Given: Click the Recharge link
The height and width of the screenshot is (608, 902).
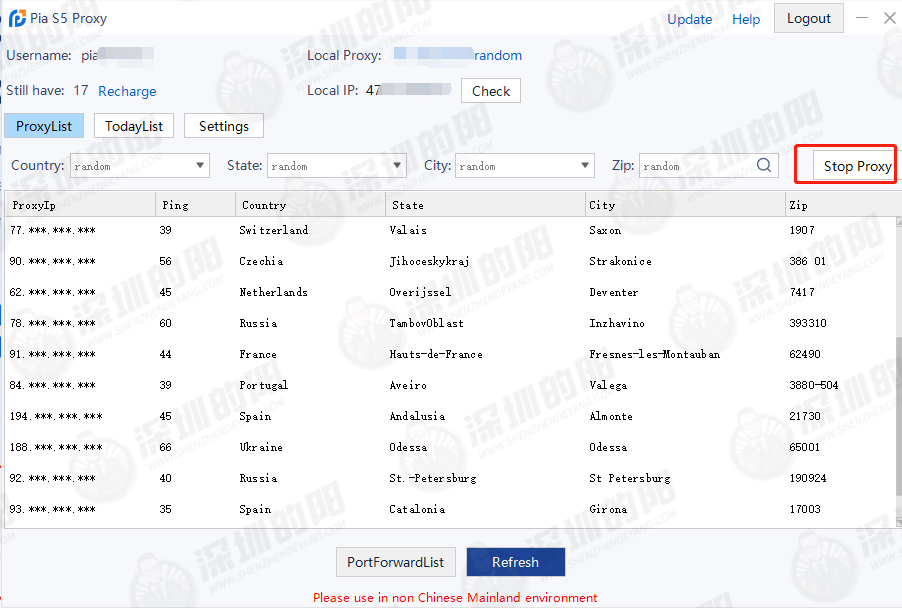Looking at the screenshot, I should pyautogui.click(x=127, y=91).
